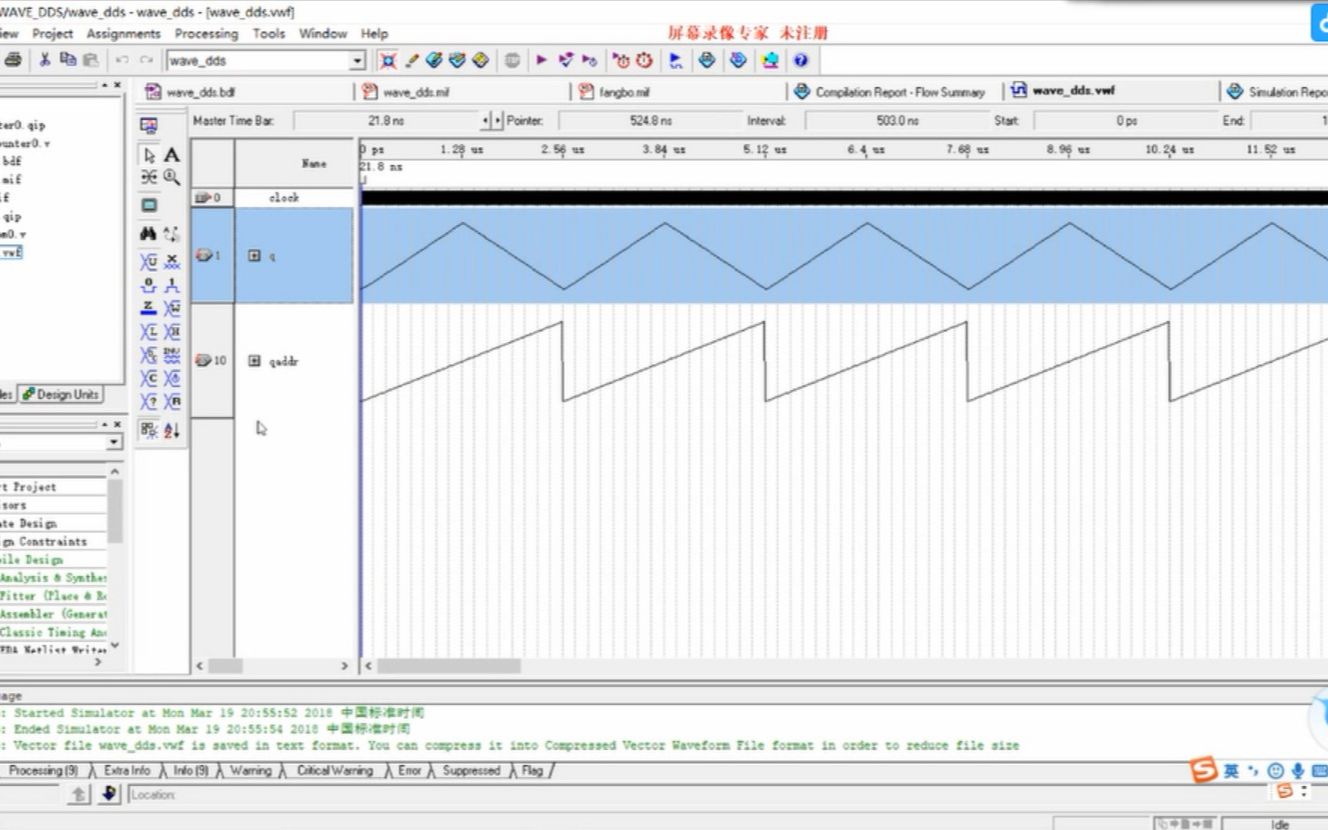Select the Waveform Editing tool

[149, 177]
